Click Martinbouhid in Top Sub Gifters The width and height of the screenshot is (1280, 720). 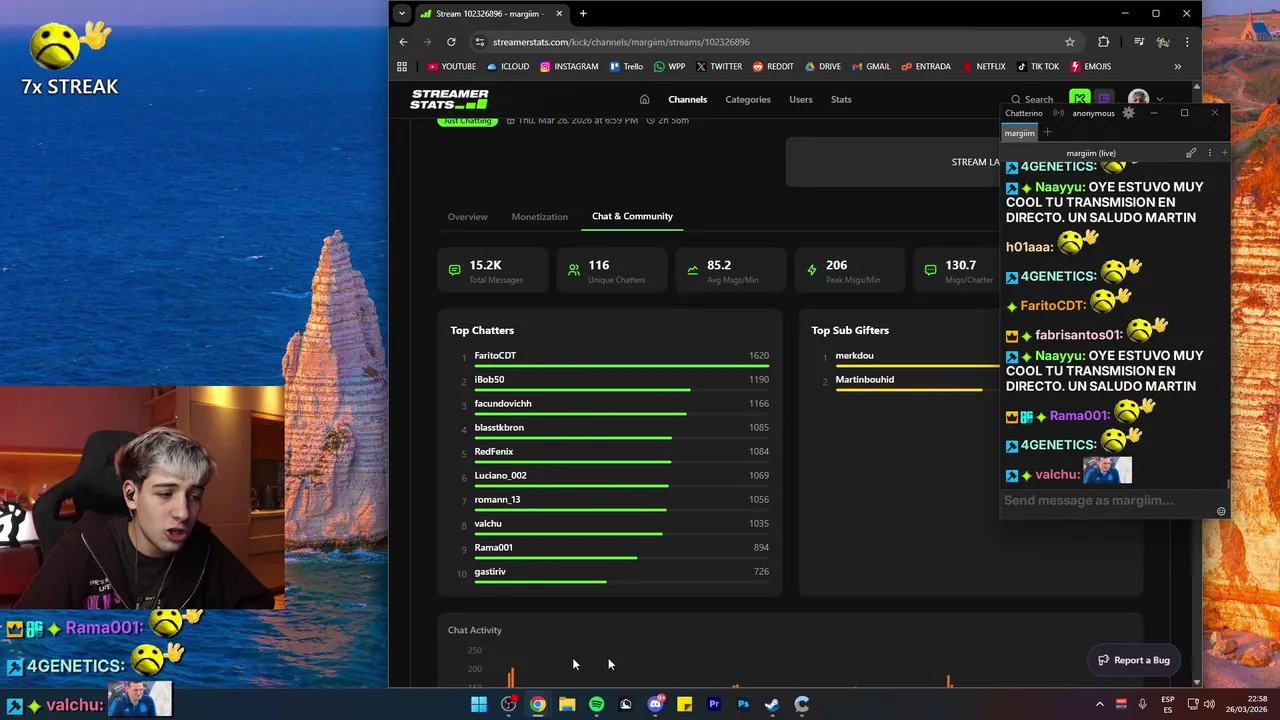(x=864, y=380)
